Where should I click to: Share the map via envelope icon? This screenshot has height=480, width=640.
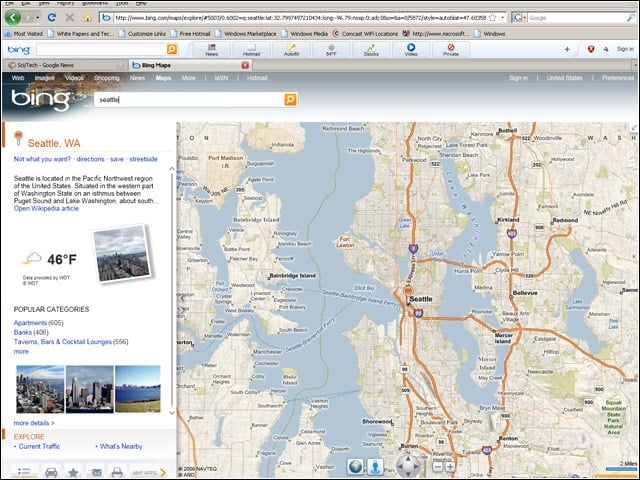96,472
